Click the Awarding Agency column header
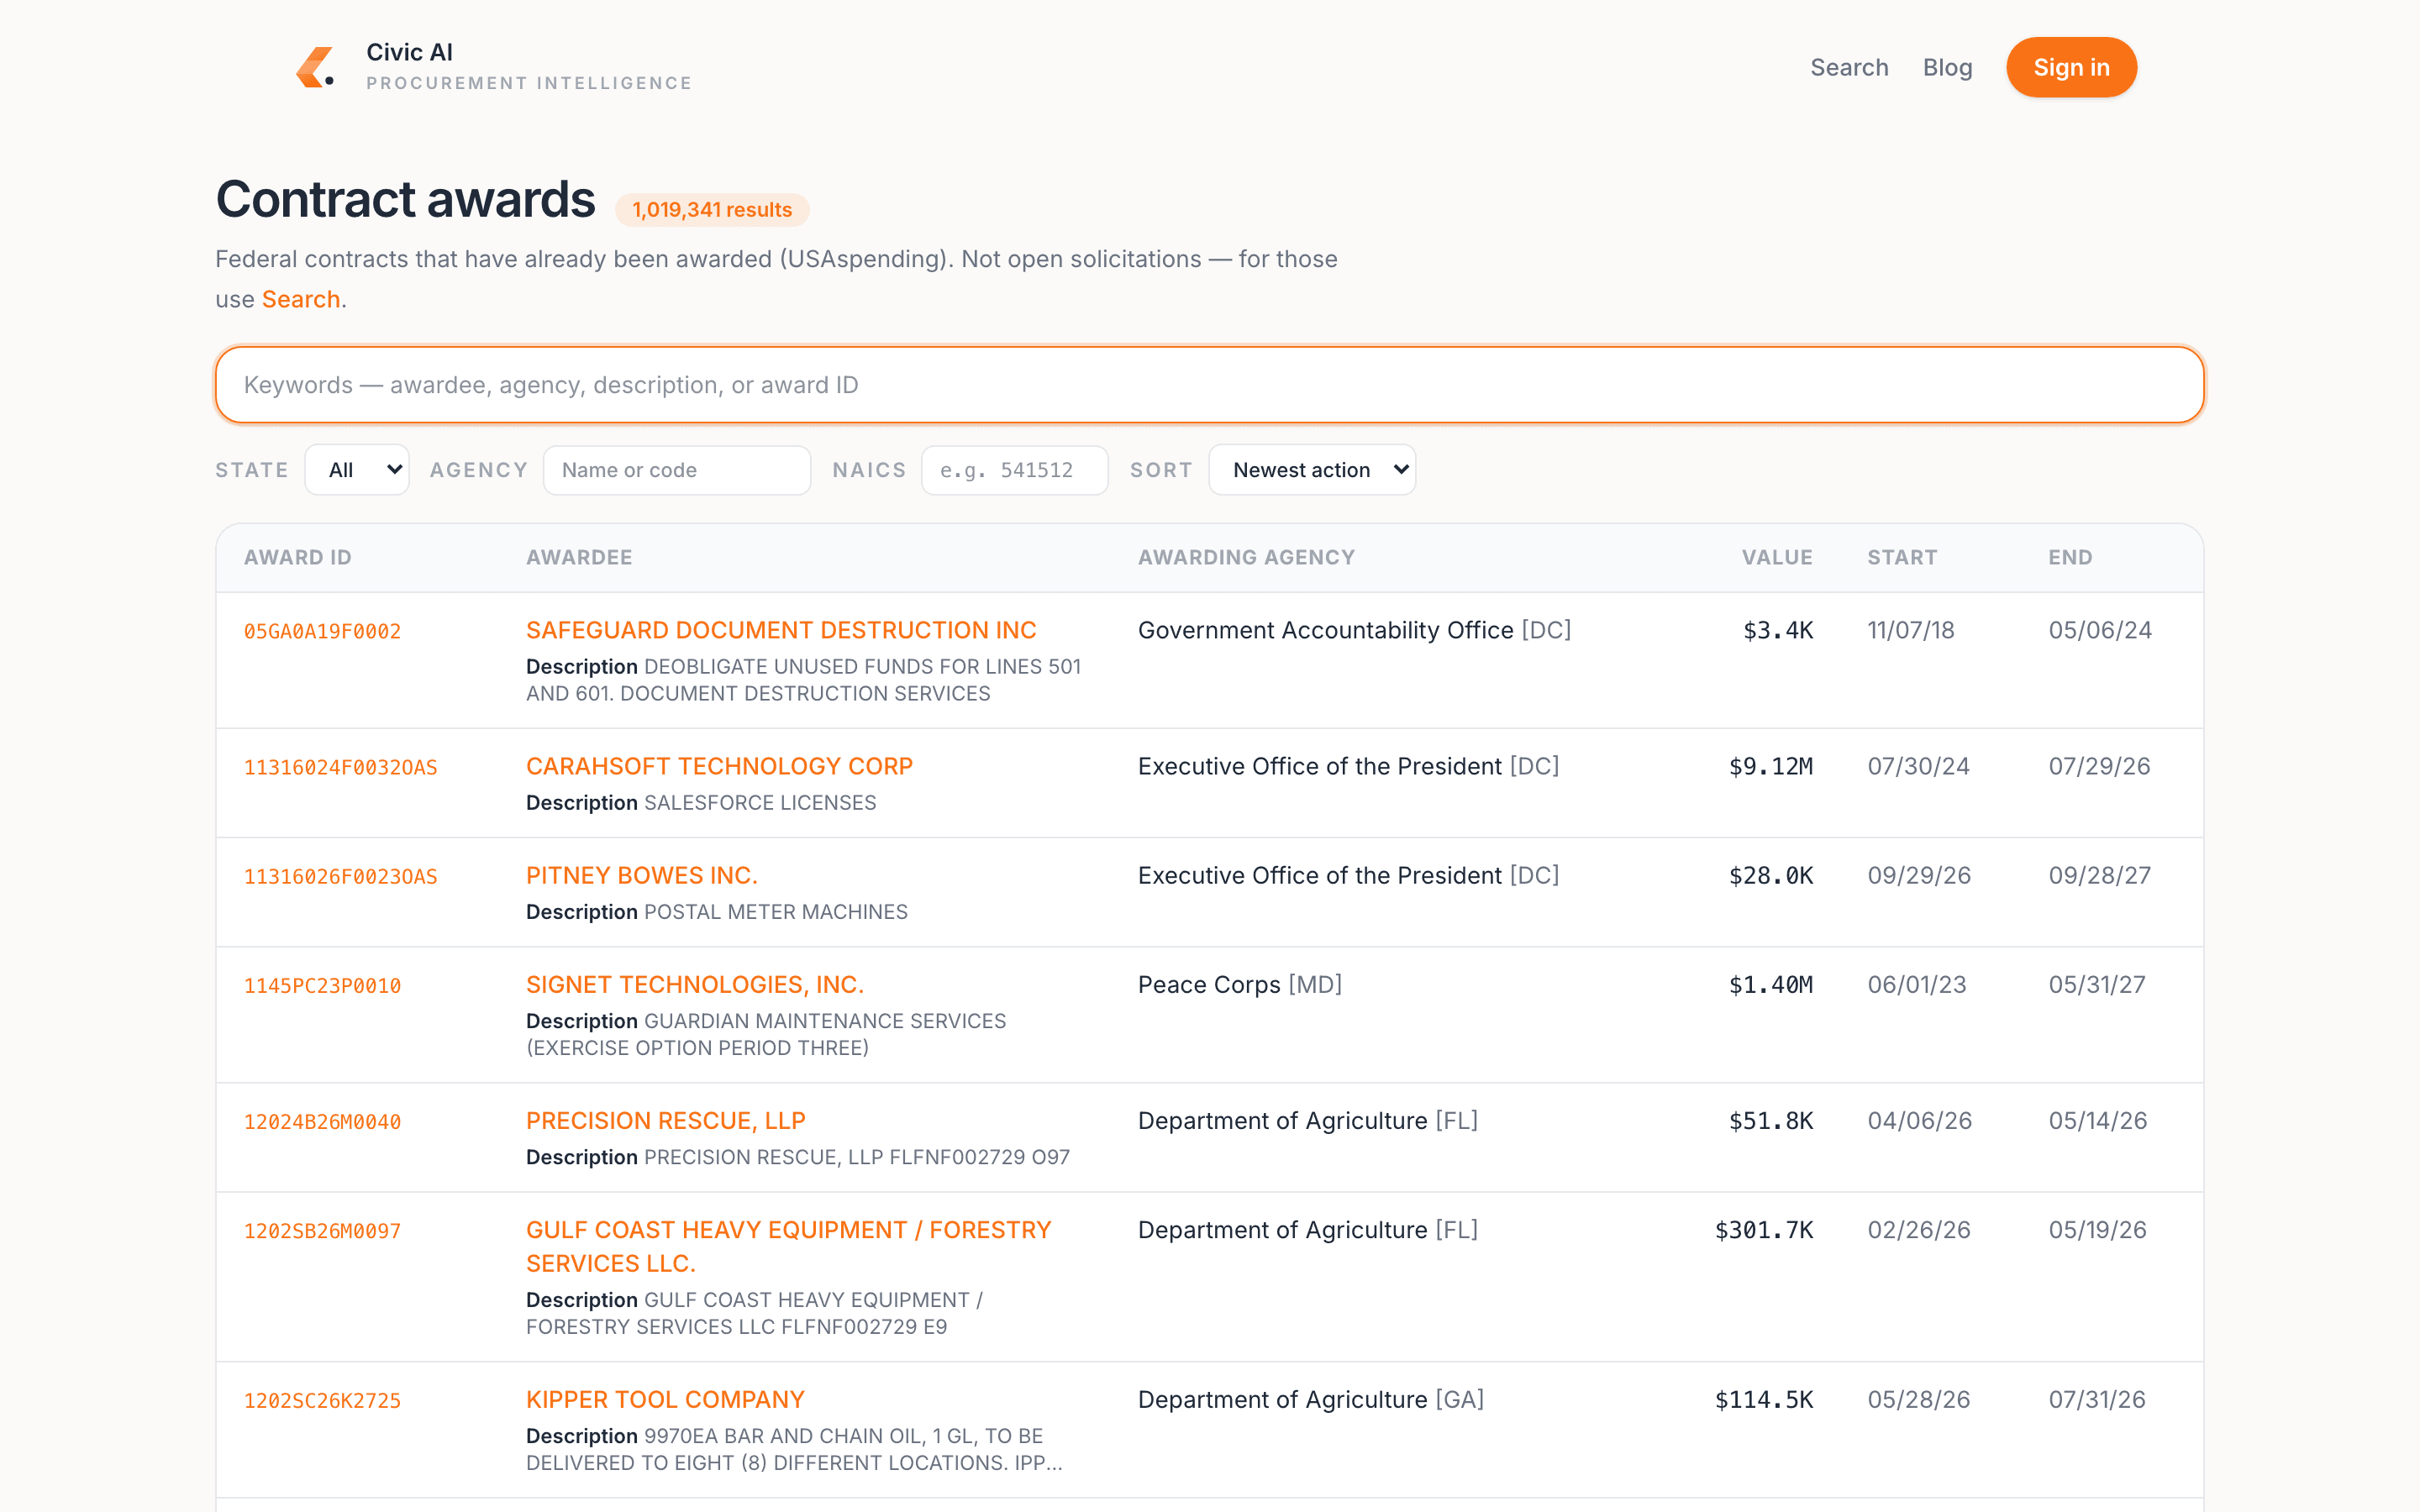The image size is (2420, 1512). tap(1246, 557)
